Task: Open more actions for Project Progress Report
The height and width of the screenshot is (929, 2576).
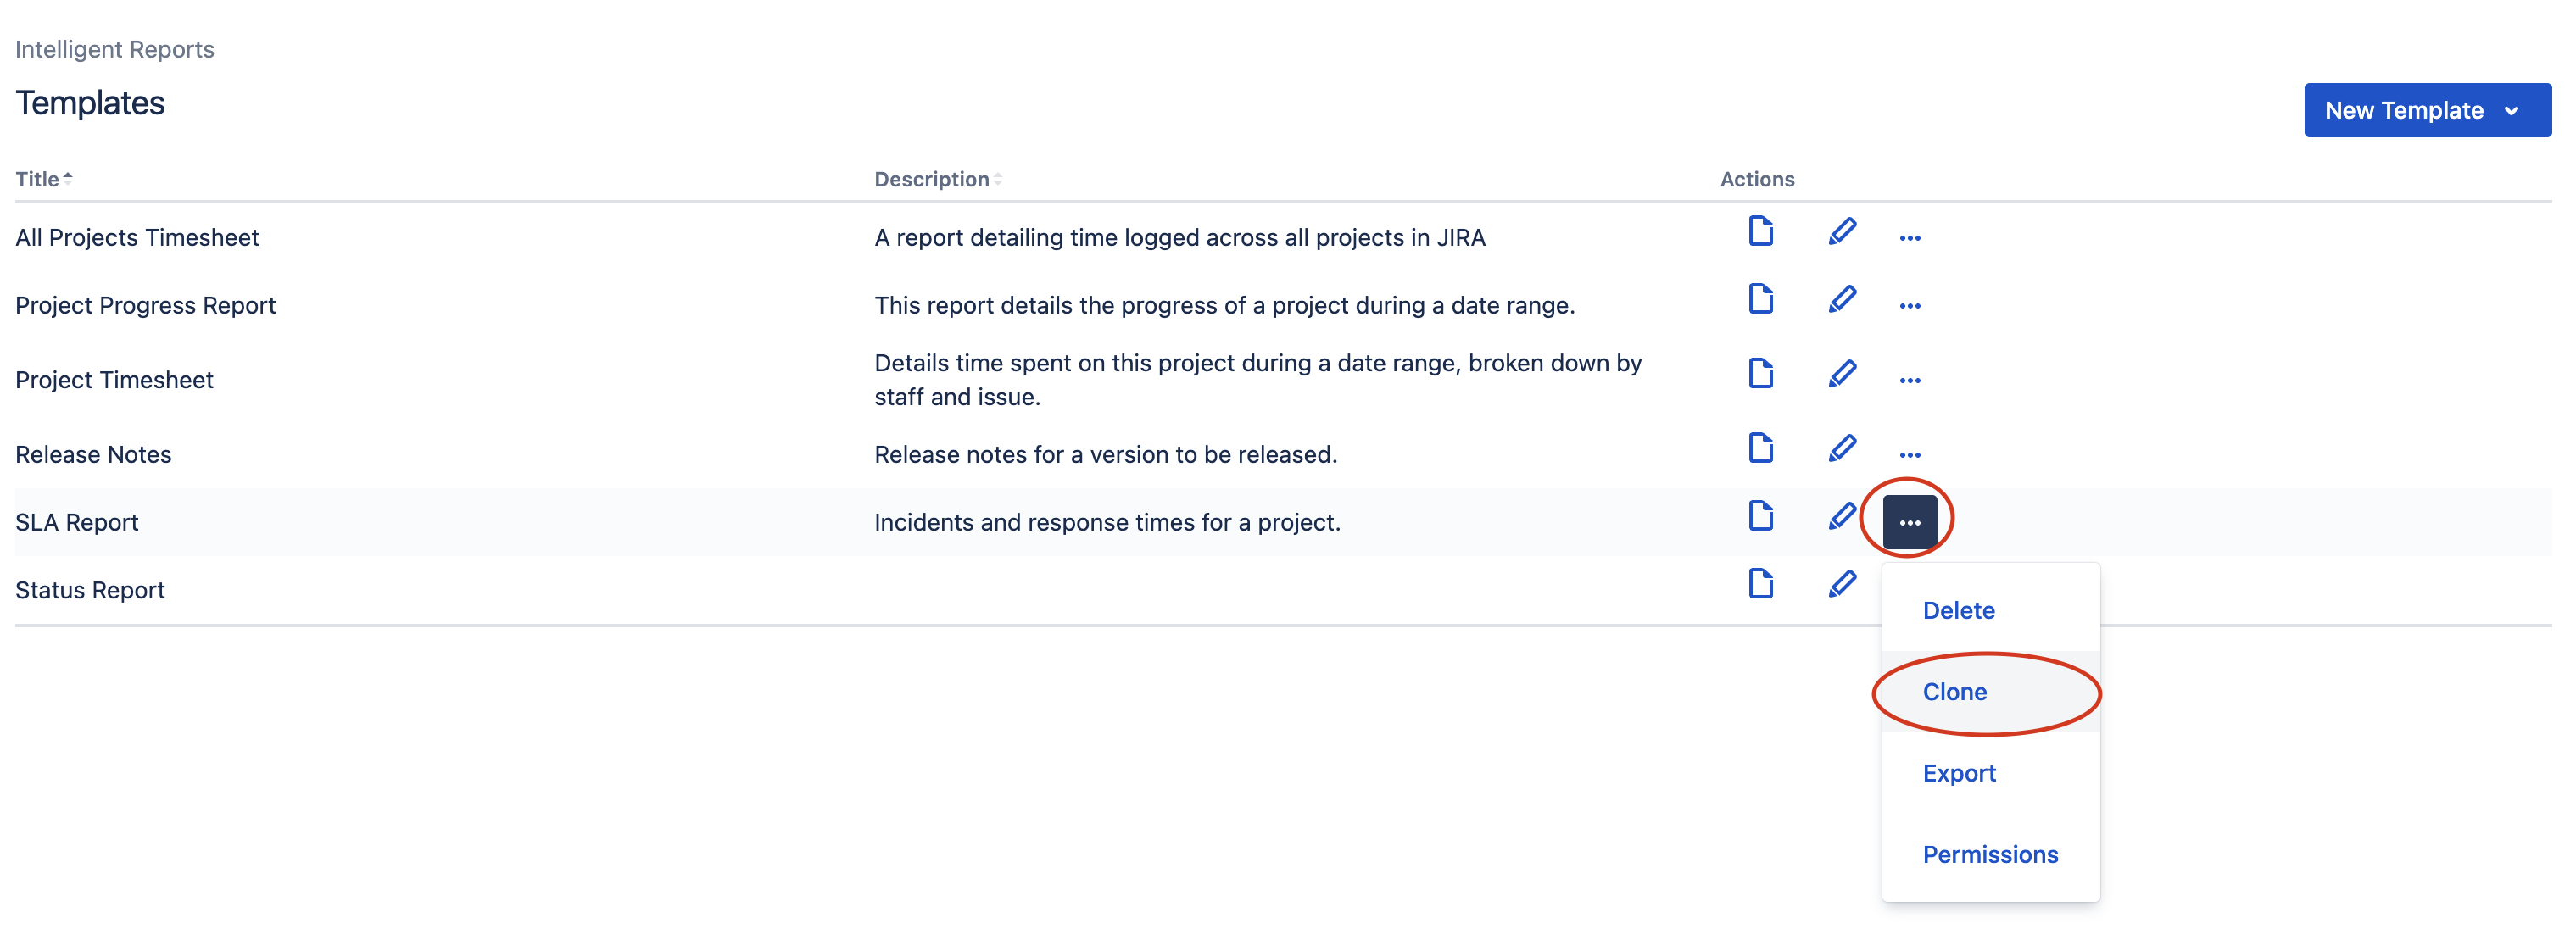Action: (x=1910, y=305)
